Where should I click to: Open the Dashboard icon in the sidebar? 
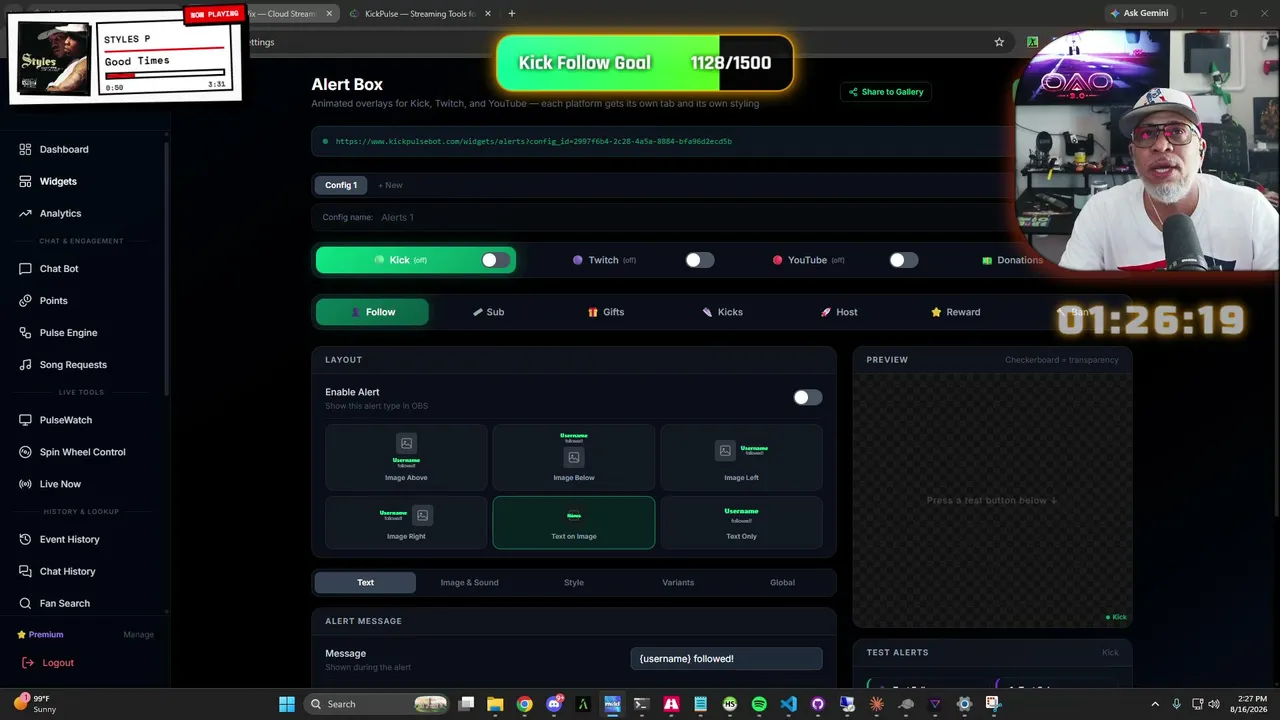tap(25, 149)
